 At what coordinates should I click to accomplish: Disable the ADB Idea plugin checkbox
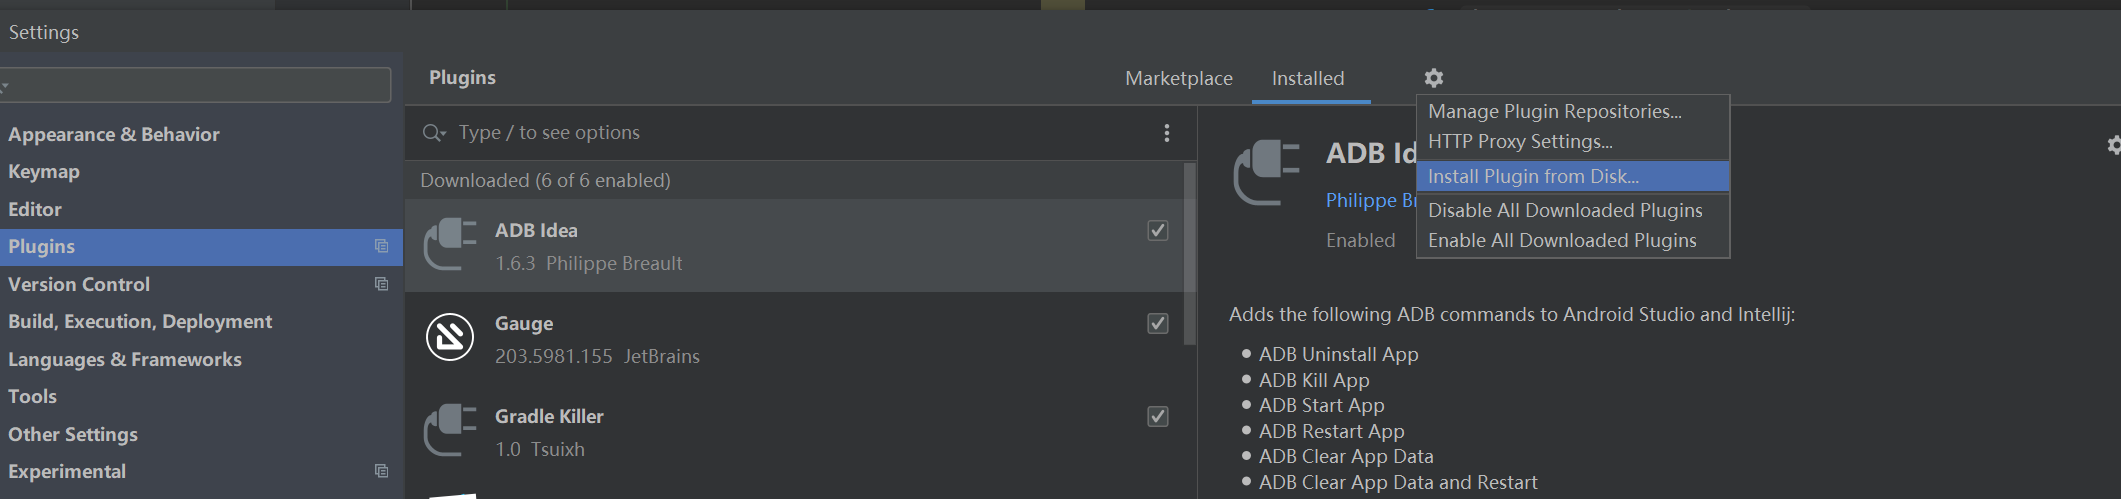1157,231
